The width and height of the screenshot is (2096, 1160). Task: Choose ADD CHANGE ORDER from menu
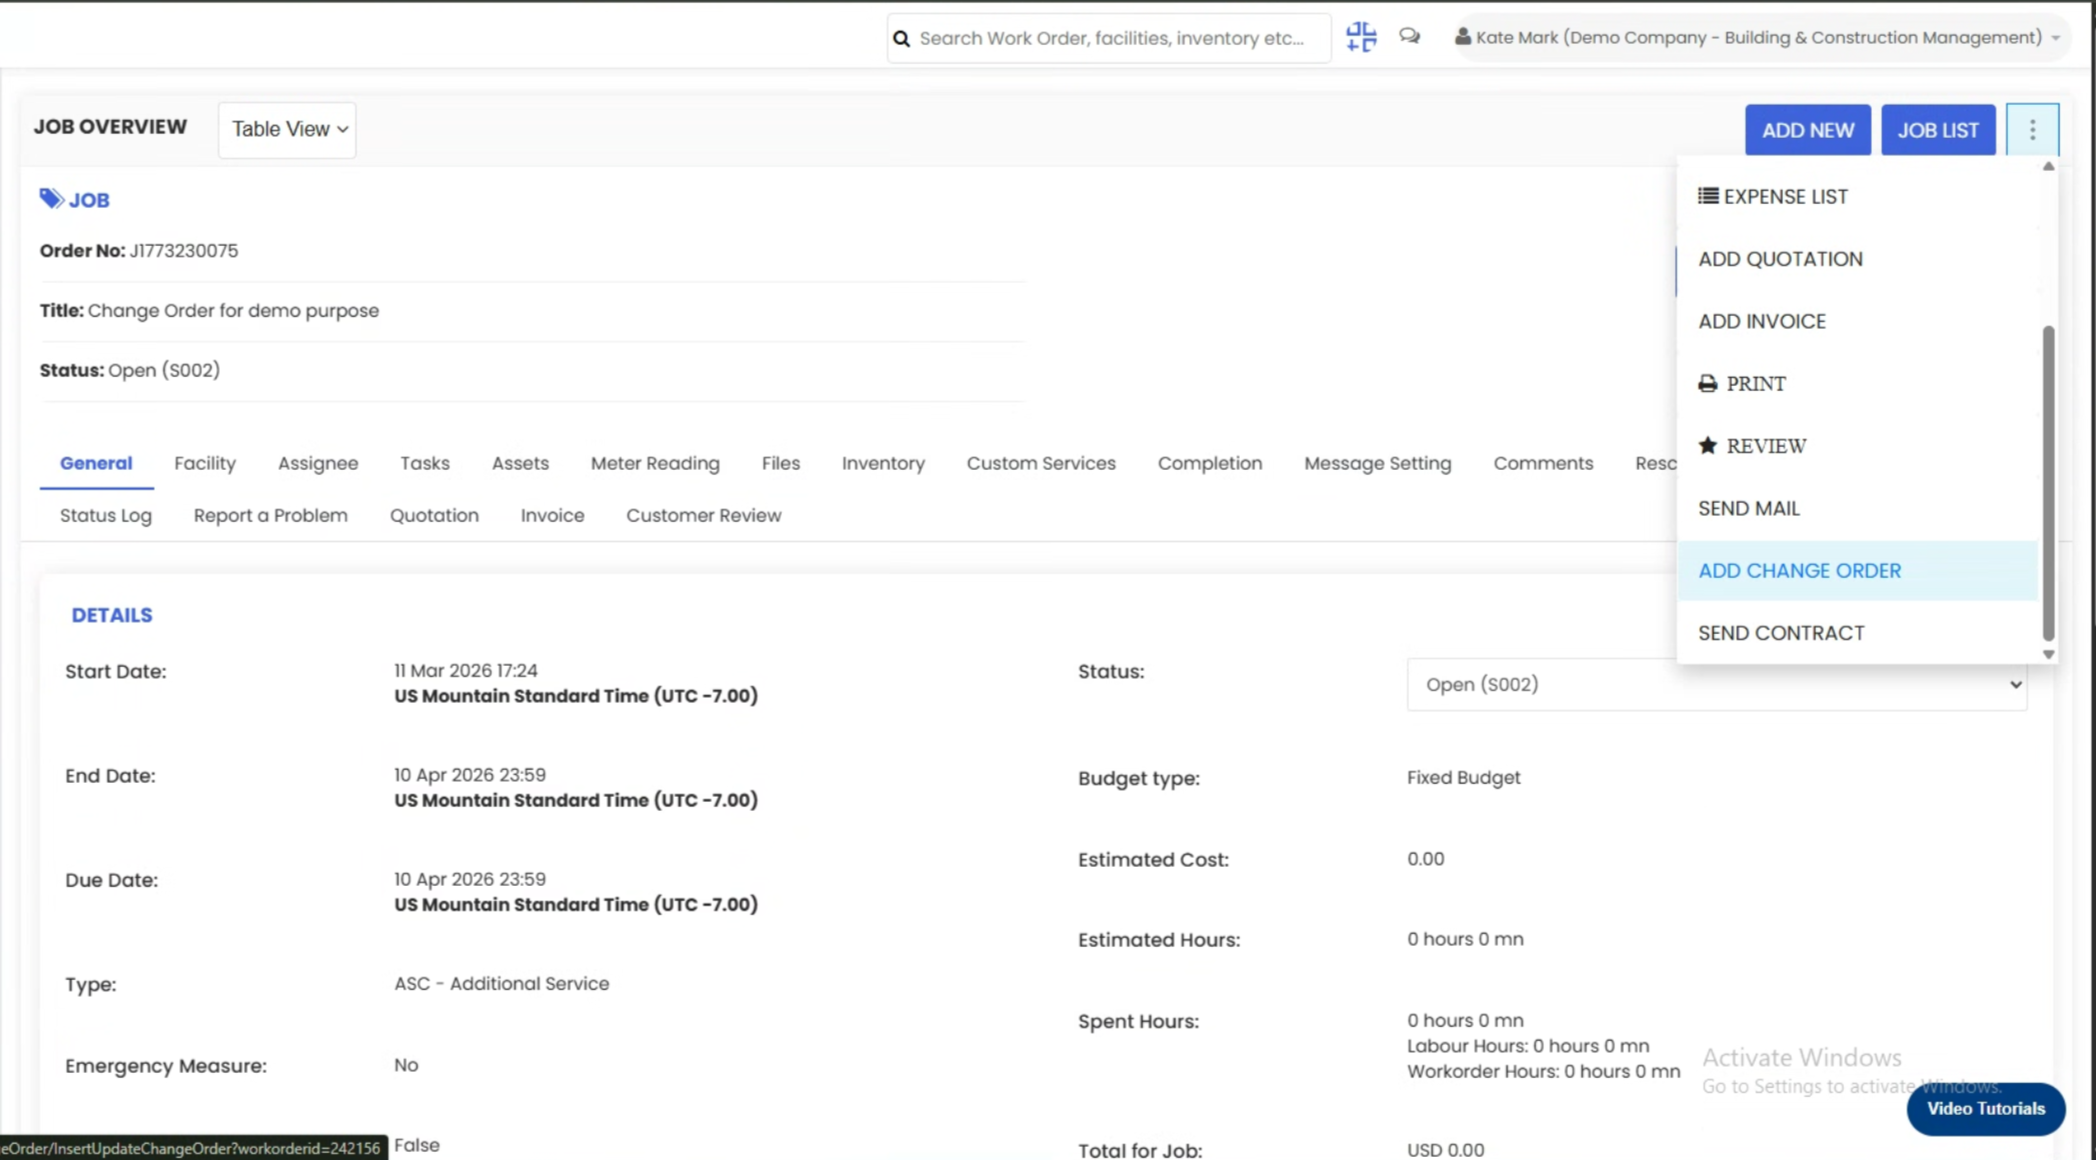1799,571
